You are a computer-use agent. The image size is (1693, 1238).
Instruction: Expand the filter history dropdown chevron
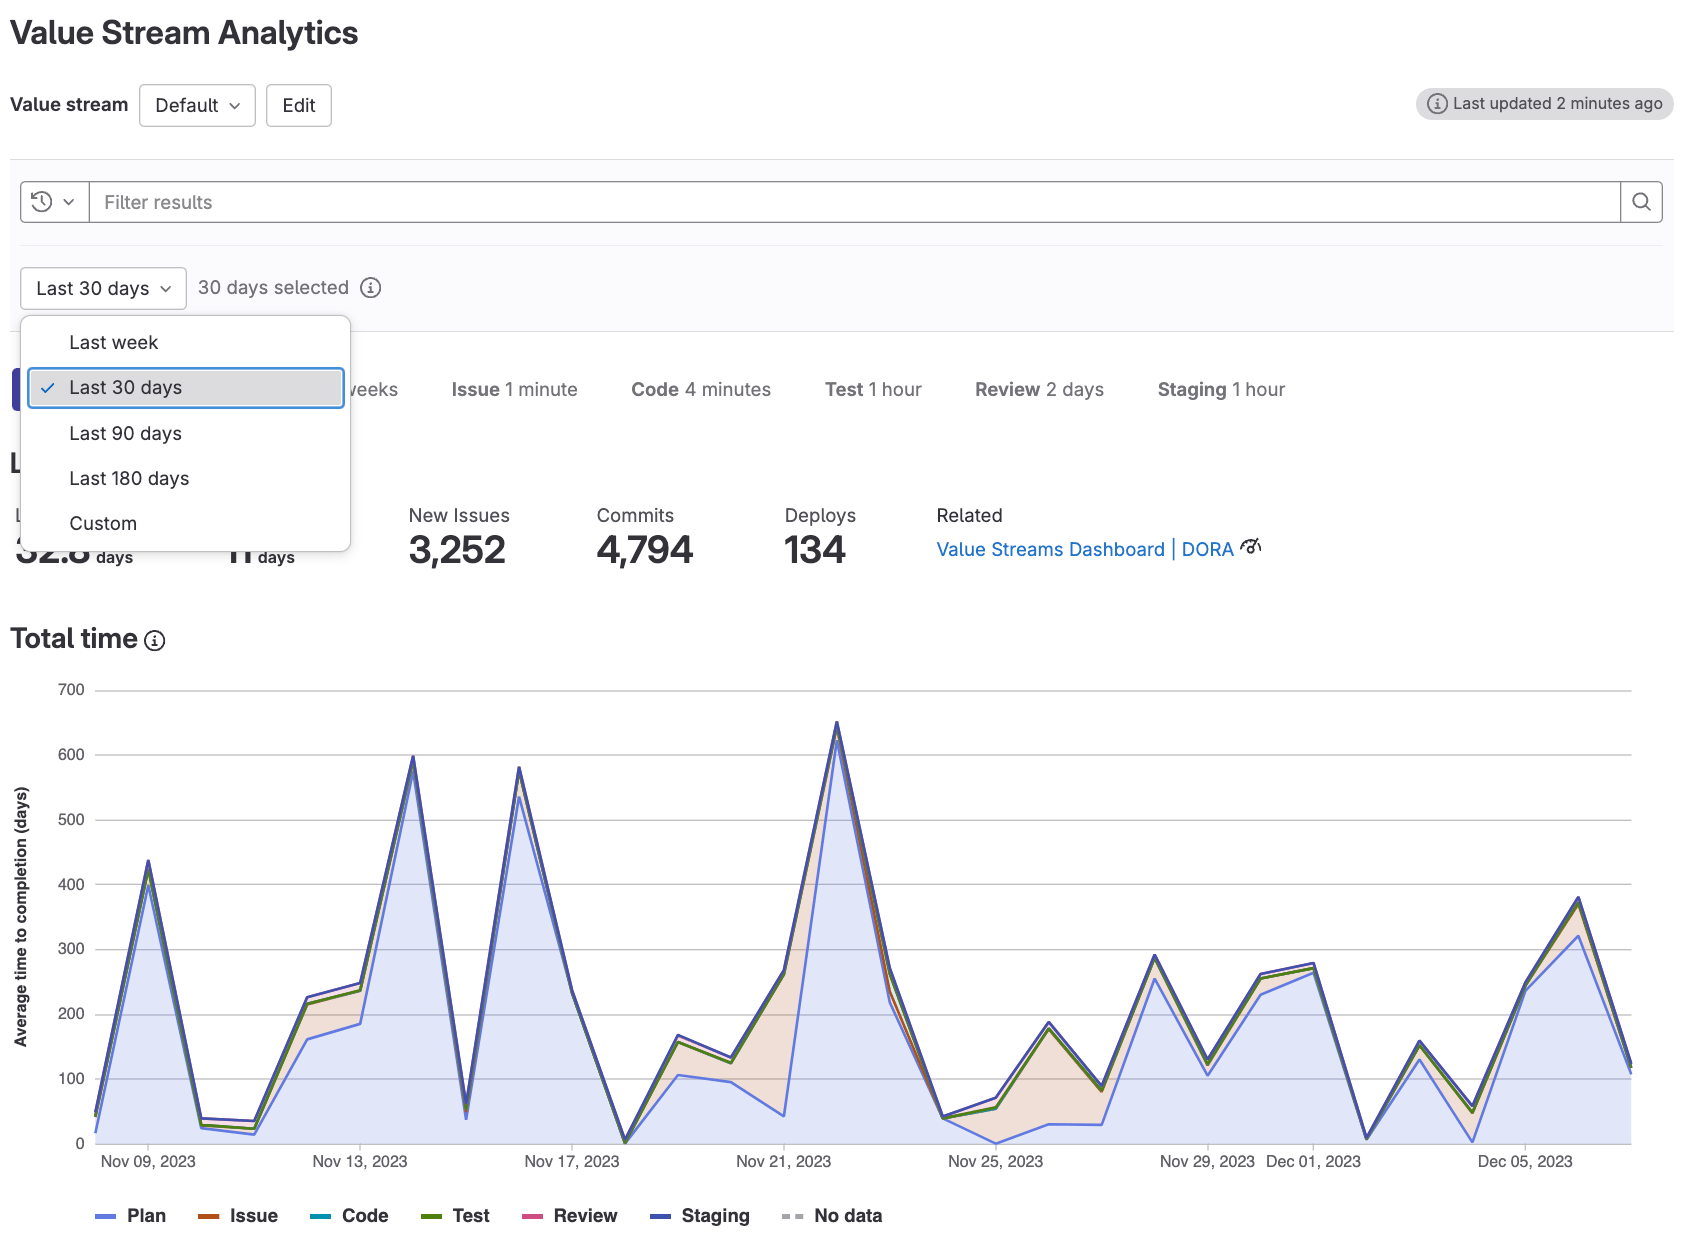pos(69,201)
